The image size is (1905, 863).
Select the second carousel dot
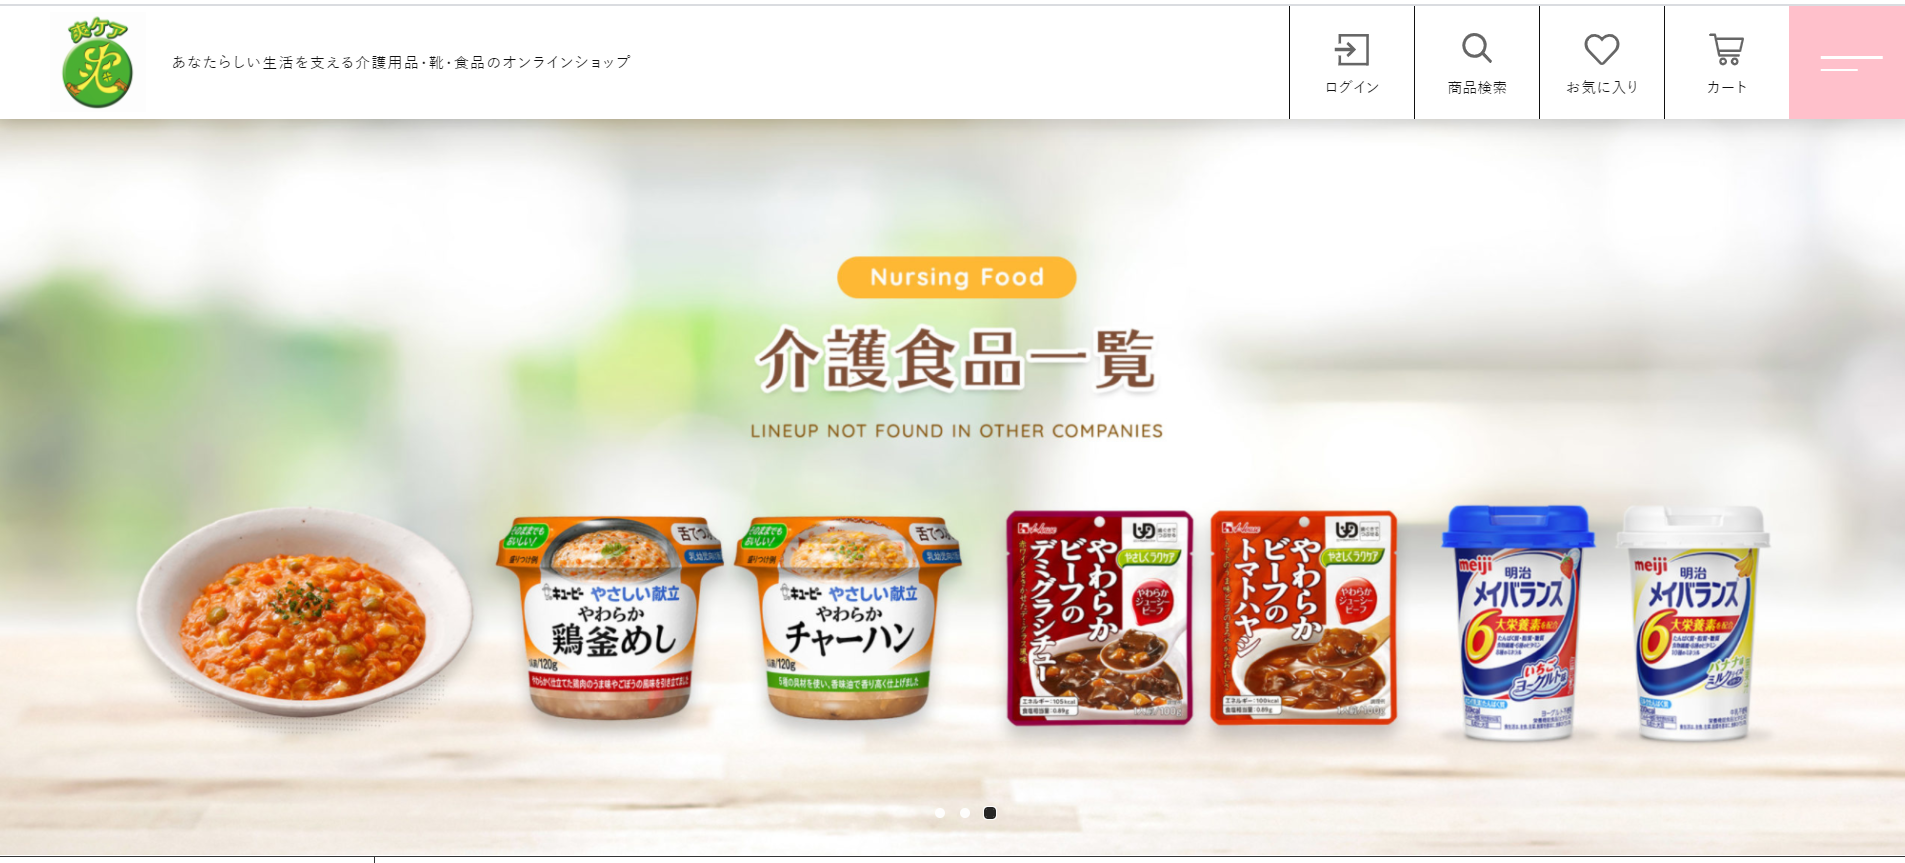pos(965,813)
